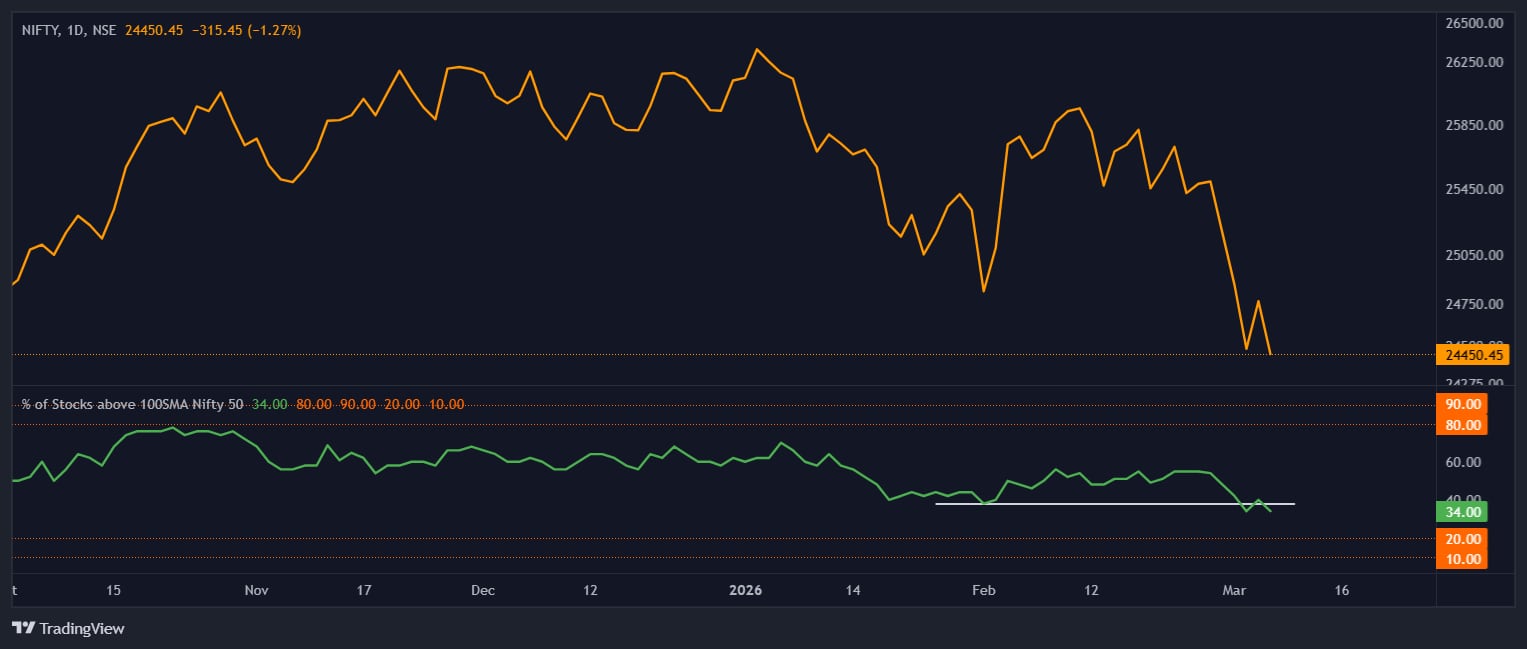Click the 24750.00 price axis label
Image resolution: width=1527 pixels, height=649 pixels.
(1475, 303)
